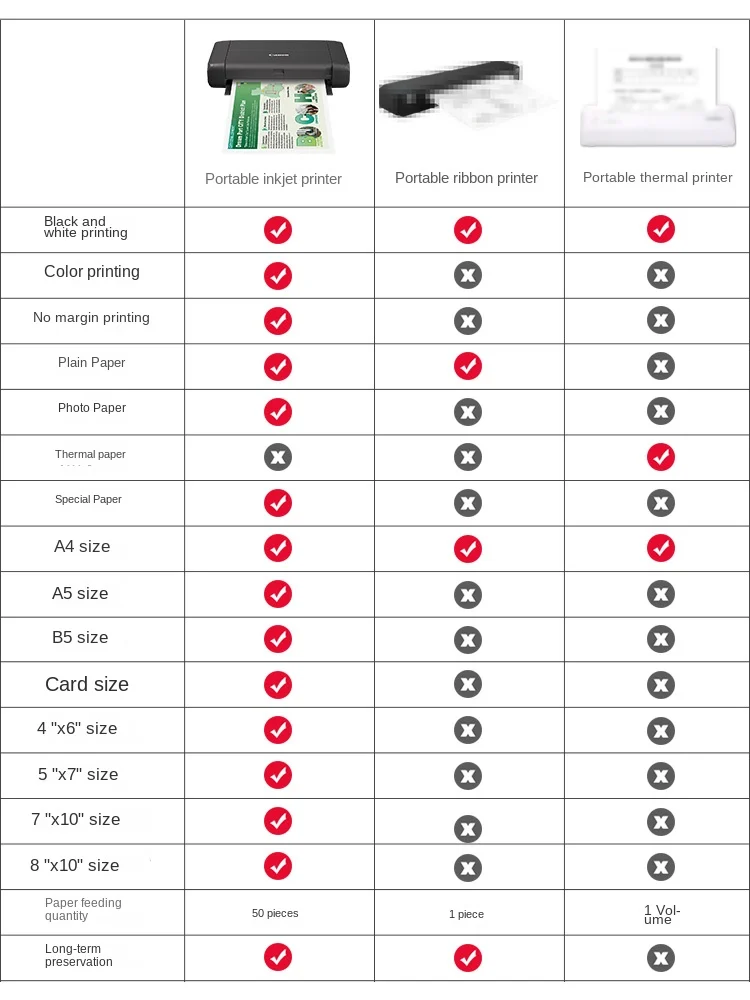Click the inkjet Color printing checkmark
This screenshot has width=750, height=1000.
[278, 276]
